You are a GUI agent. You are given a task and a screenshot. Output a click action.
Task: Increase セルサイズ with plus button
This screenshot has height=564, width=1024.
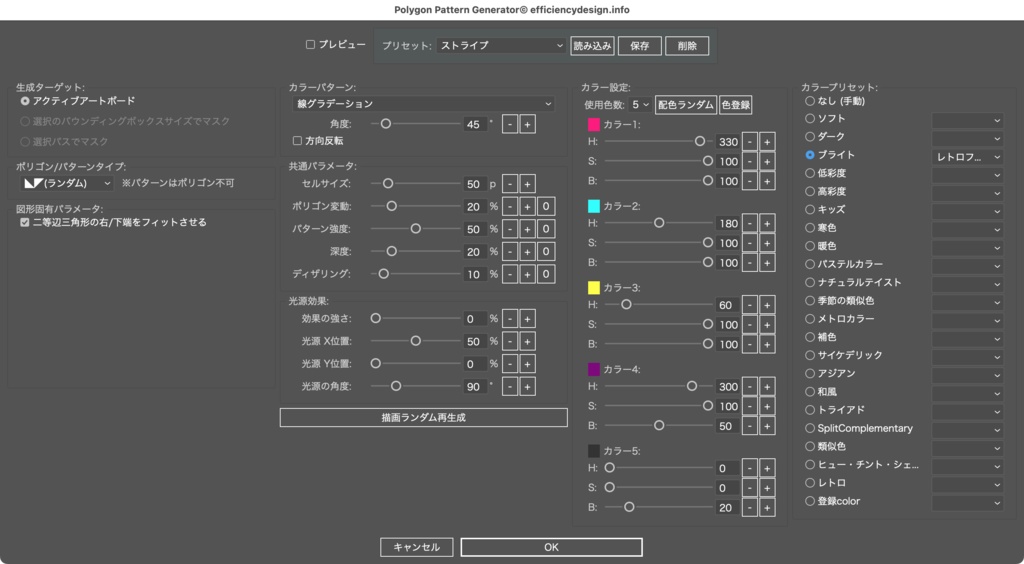(x=527, y=184)
